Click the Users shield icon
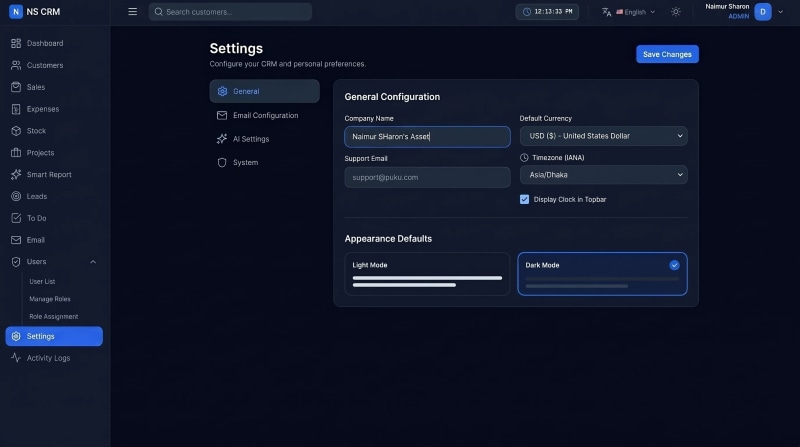Screen dimensions: 800x447 click(16, 262)
